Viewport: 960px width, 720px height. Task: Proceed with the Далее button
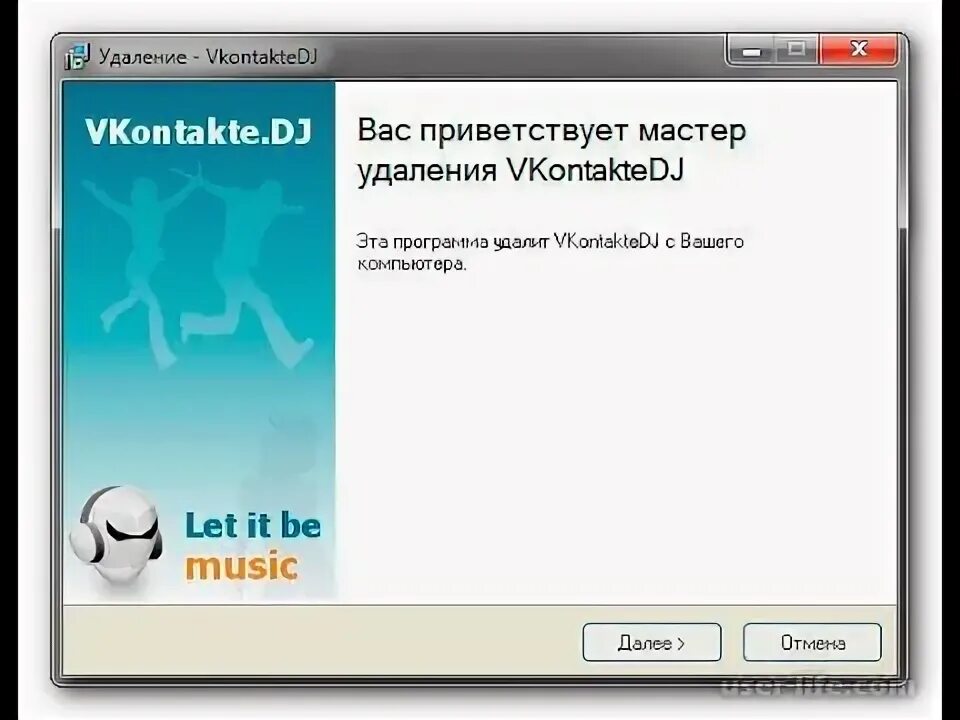click(651, 642)
